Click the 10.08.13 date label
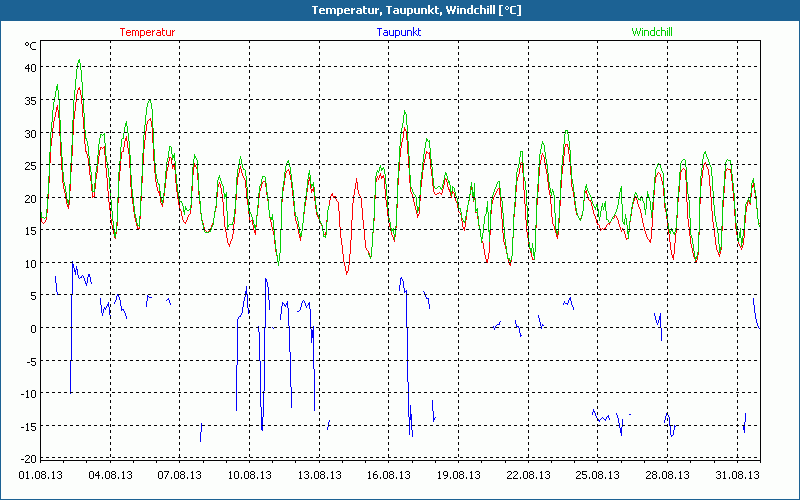The height and width of the screenshot is (500, 800). (250, 476)
